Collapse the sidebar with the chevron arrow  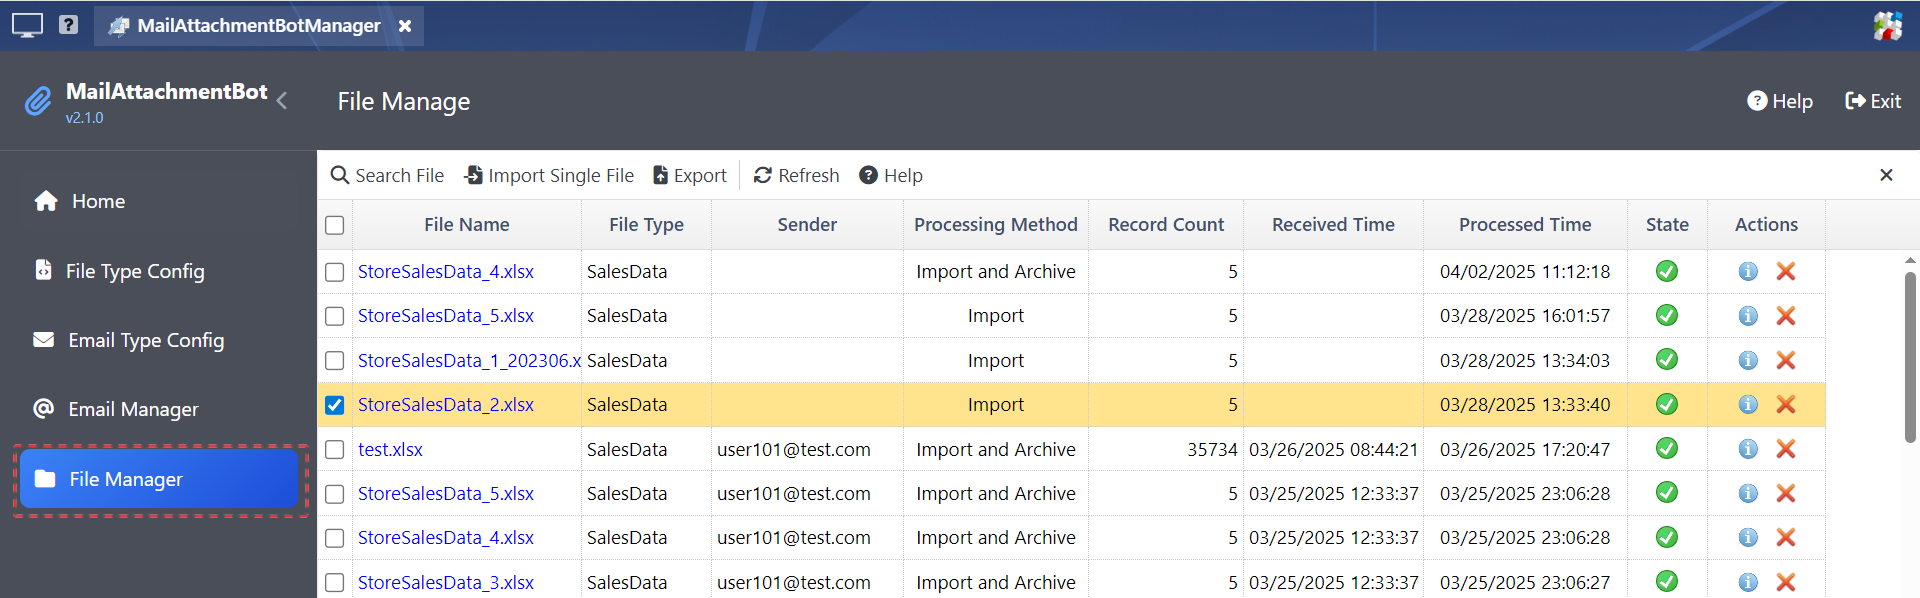(x=283, y=101)
